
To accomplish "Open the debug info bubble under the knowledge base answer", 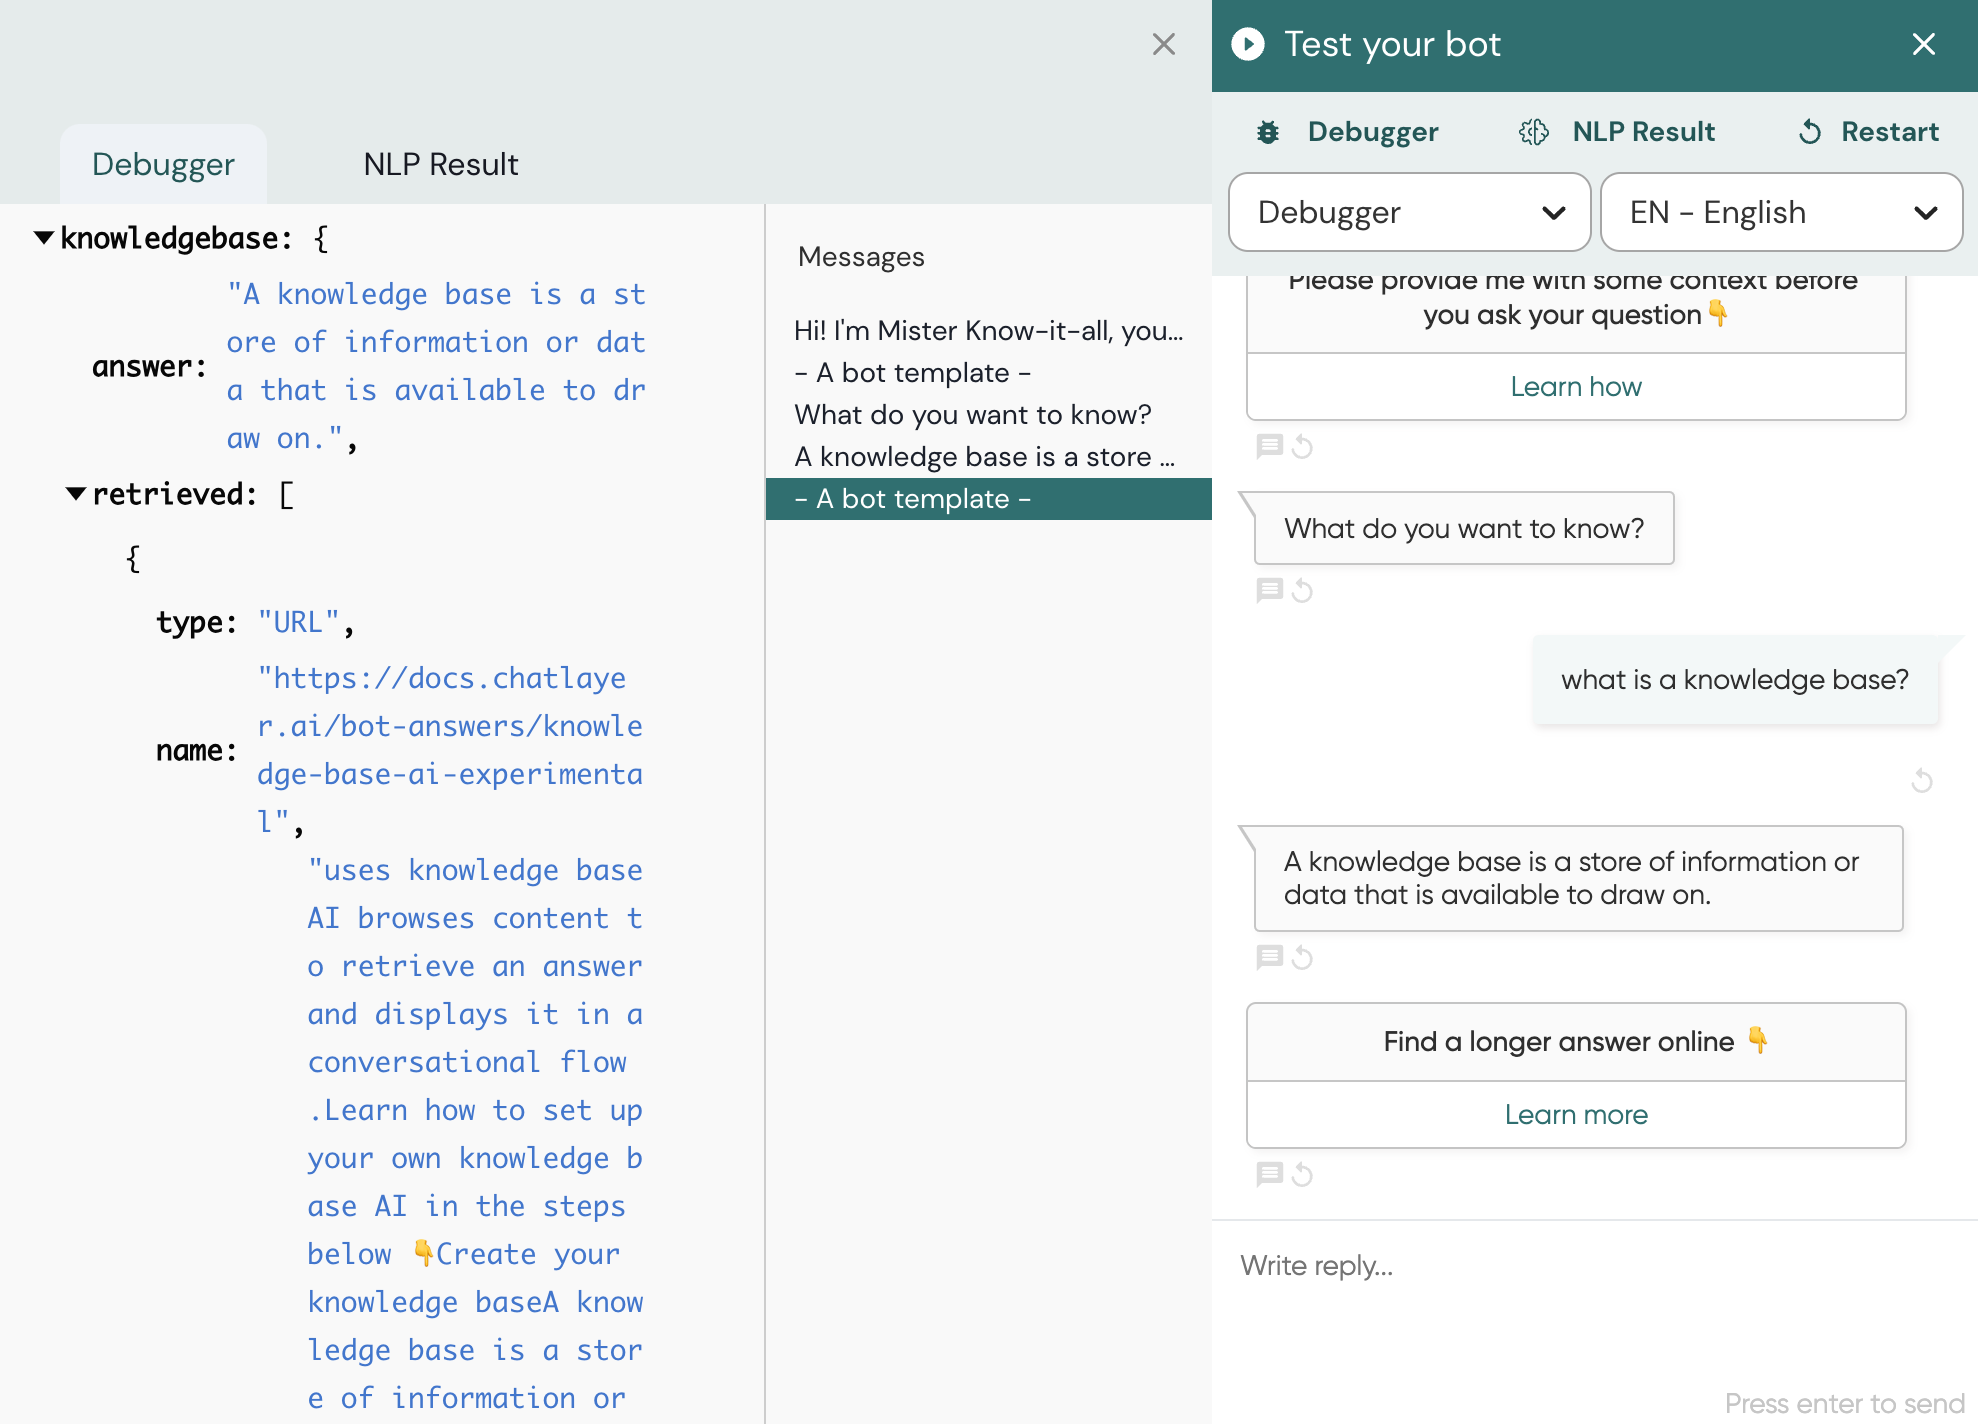I will pos(1269,958).
